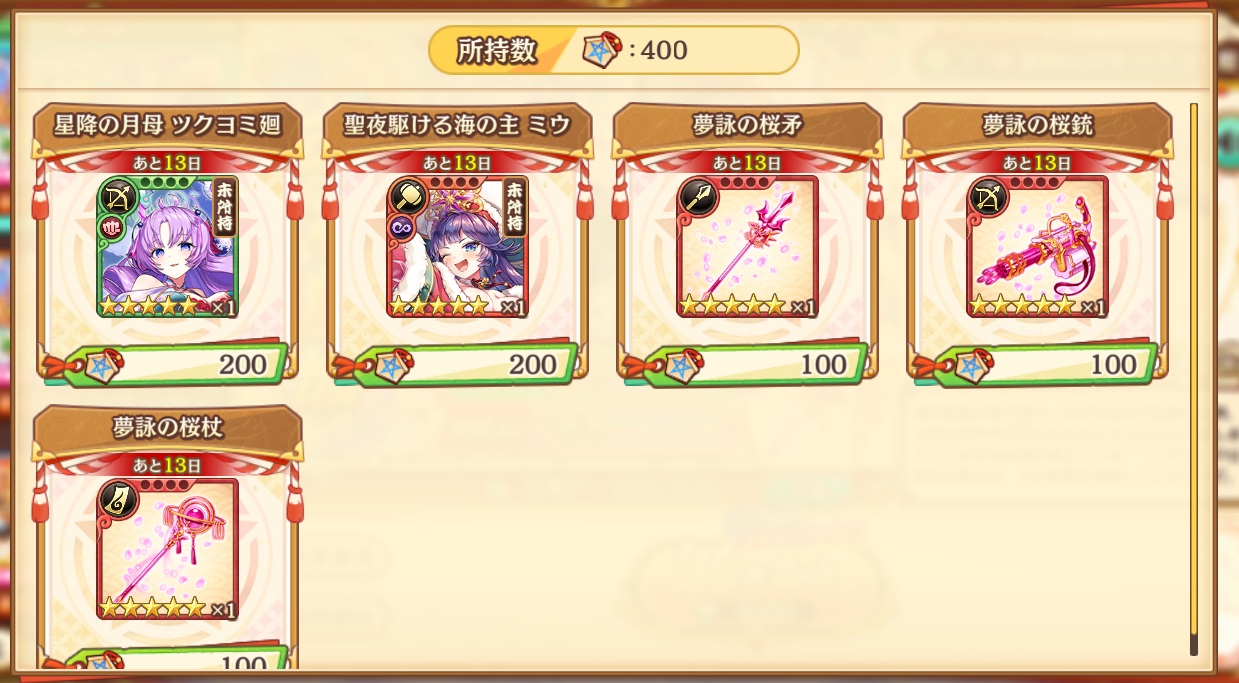Click the bow weapon-type icon on ツクヨミ廻 card
Screen dimensions: 1239x683
(117, 196)
